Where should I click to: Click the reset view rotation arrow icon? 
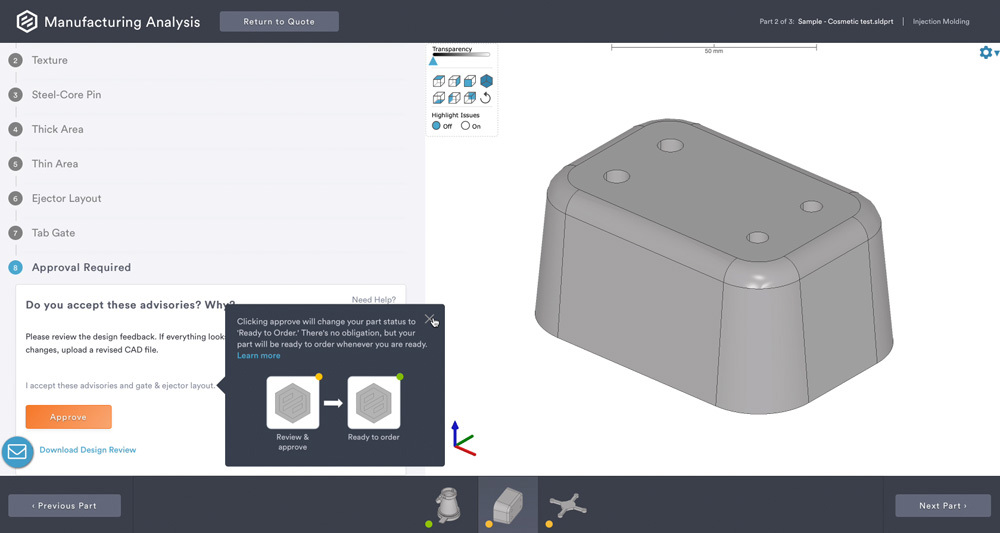(486, 98)
